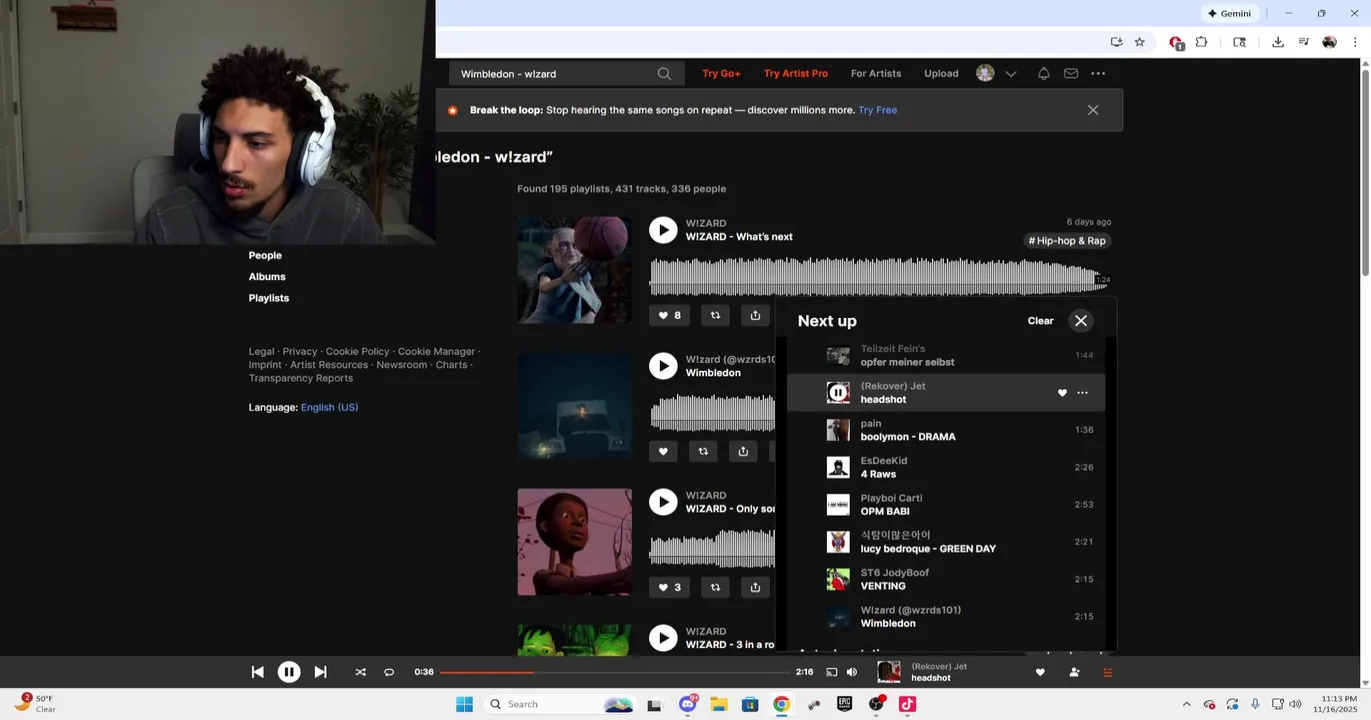Clear the Next up queue
1371x720 pixels.
pos(1040,321)
